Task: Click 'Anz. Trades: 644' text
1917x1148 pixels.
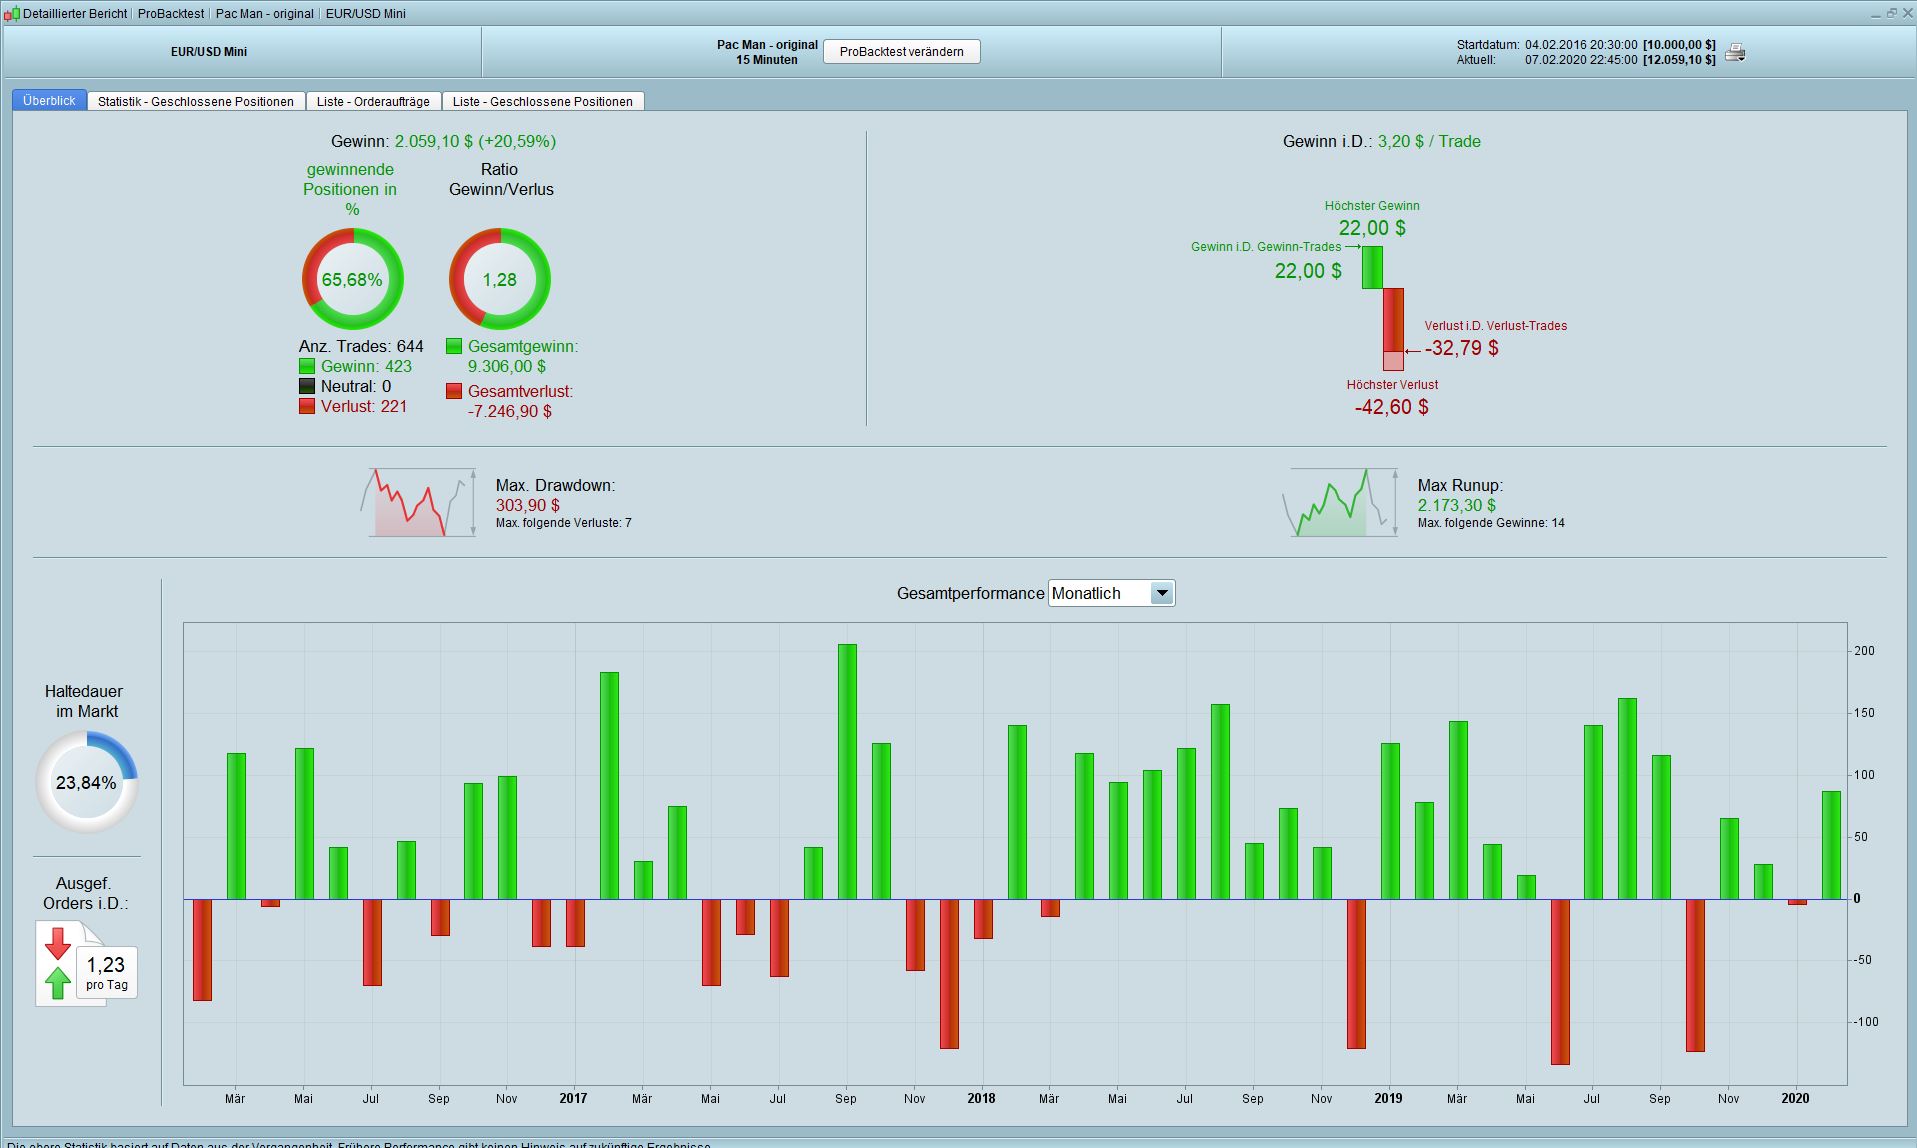Action: pos(361,346)
